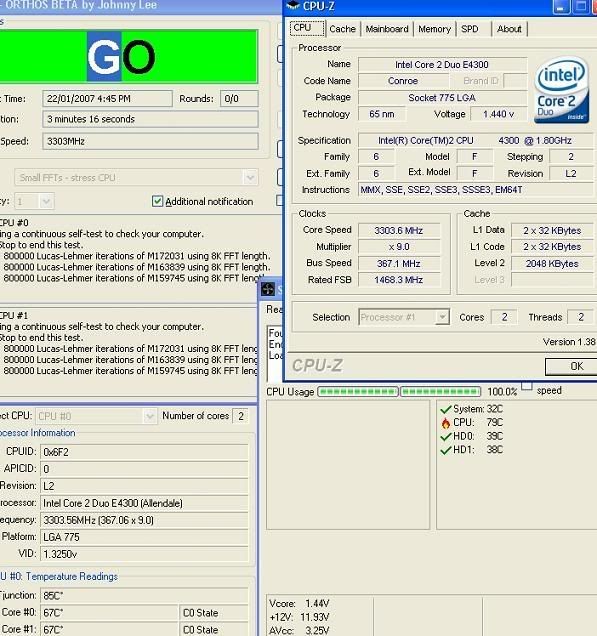Click the Multiplier value x 9.0
The height and width of the screenshot is (636, 597).
(x=399, y=247)
